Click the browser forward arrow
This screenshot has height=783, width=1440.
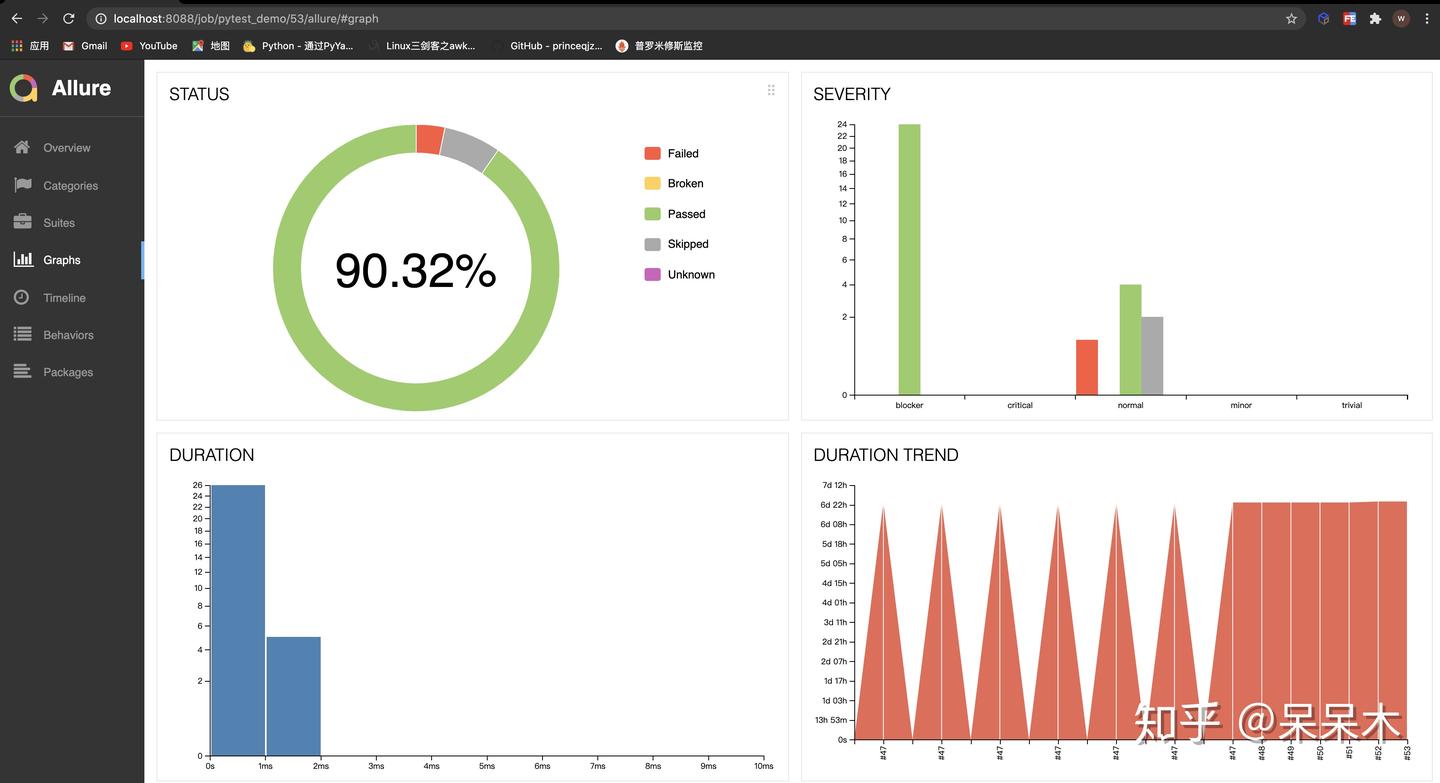tap(42, 18)
